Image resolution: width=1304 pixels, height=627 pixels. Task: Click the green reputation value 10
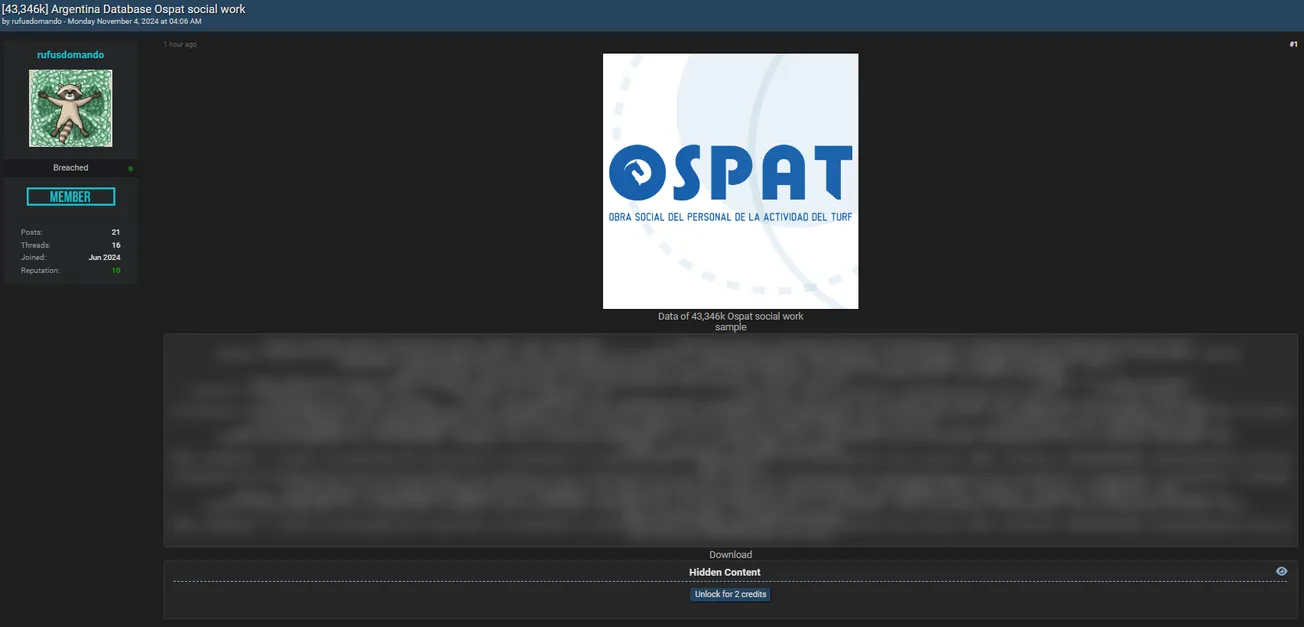point(116,271)
